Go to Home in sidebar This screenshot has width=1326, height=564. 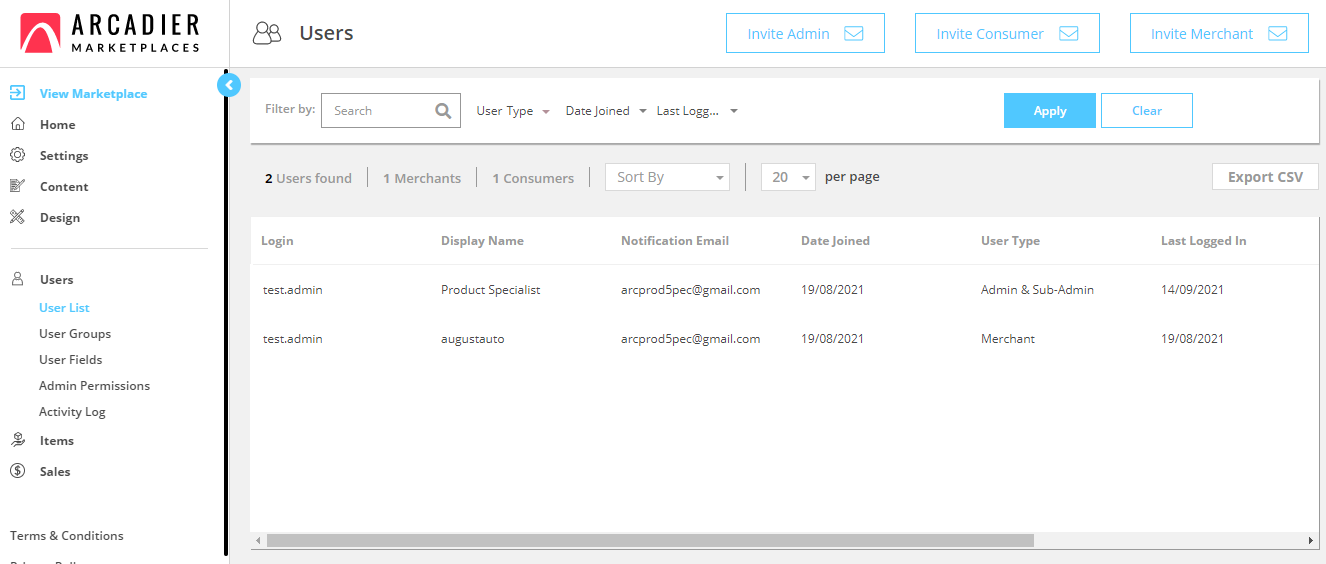(57, 125)
